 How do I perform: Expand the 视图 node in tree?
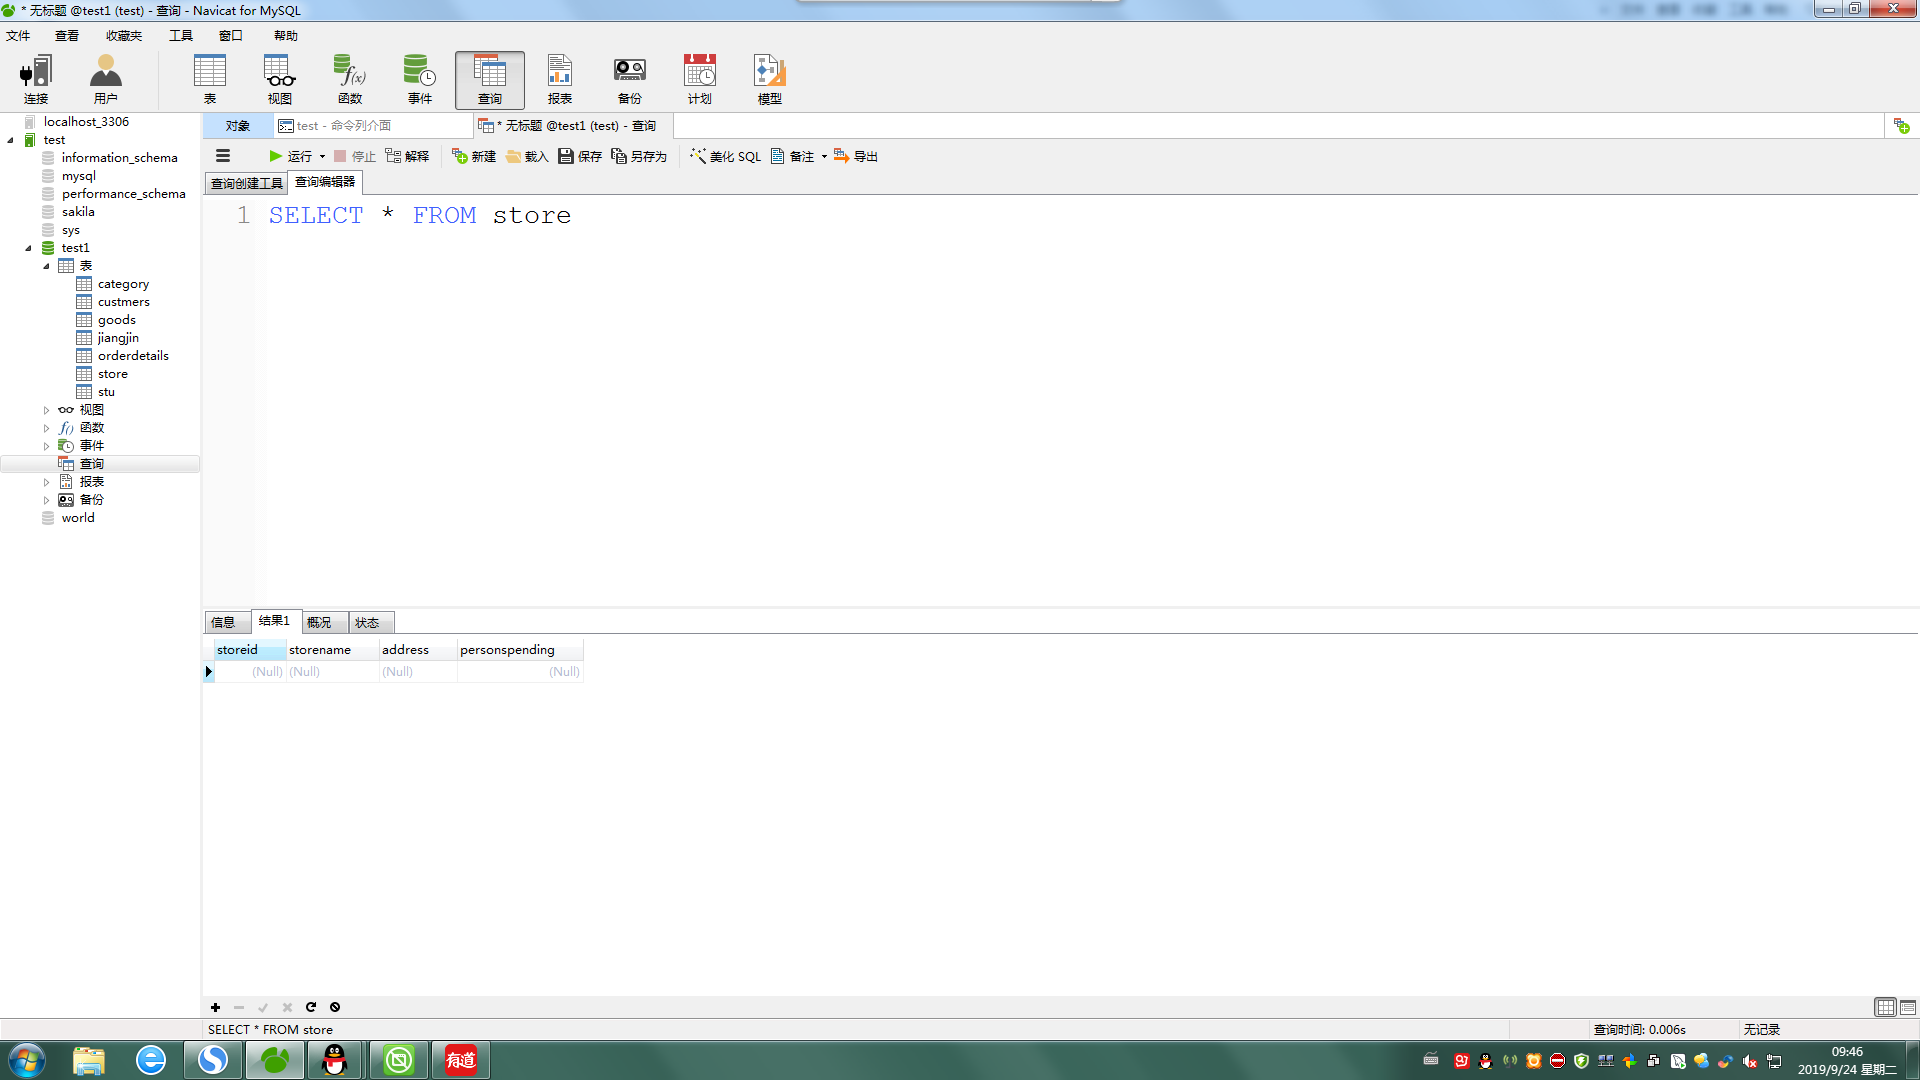click(x=47, y=410)
